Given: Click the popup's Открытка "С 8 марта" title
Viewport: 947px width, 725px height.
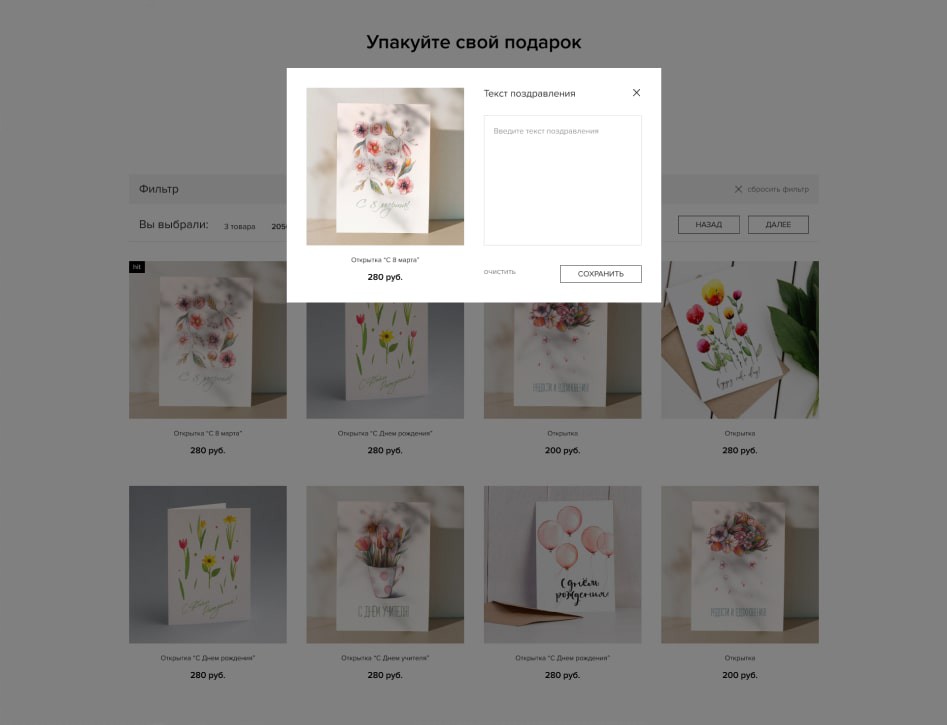Looking at the screenshot, I should click(x=385, y=260).
